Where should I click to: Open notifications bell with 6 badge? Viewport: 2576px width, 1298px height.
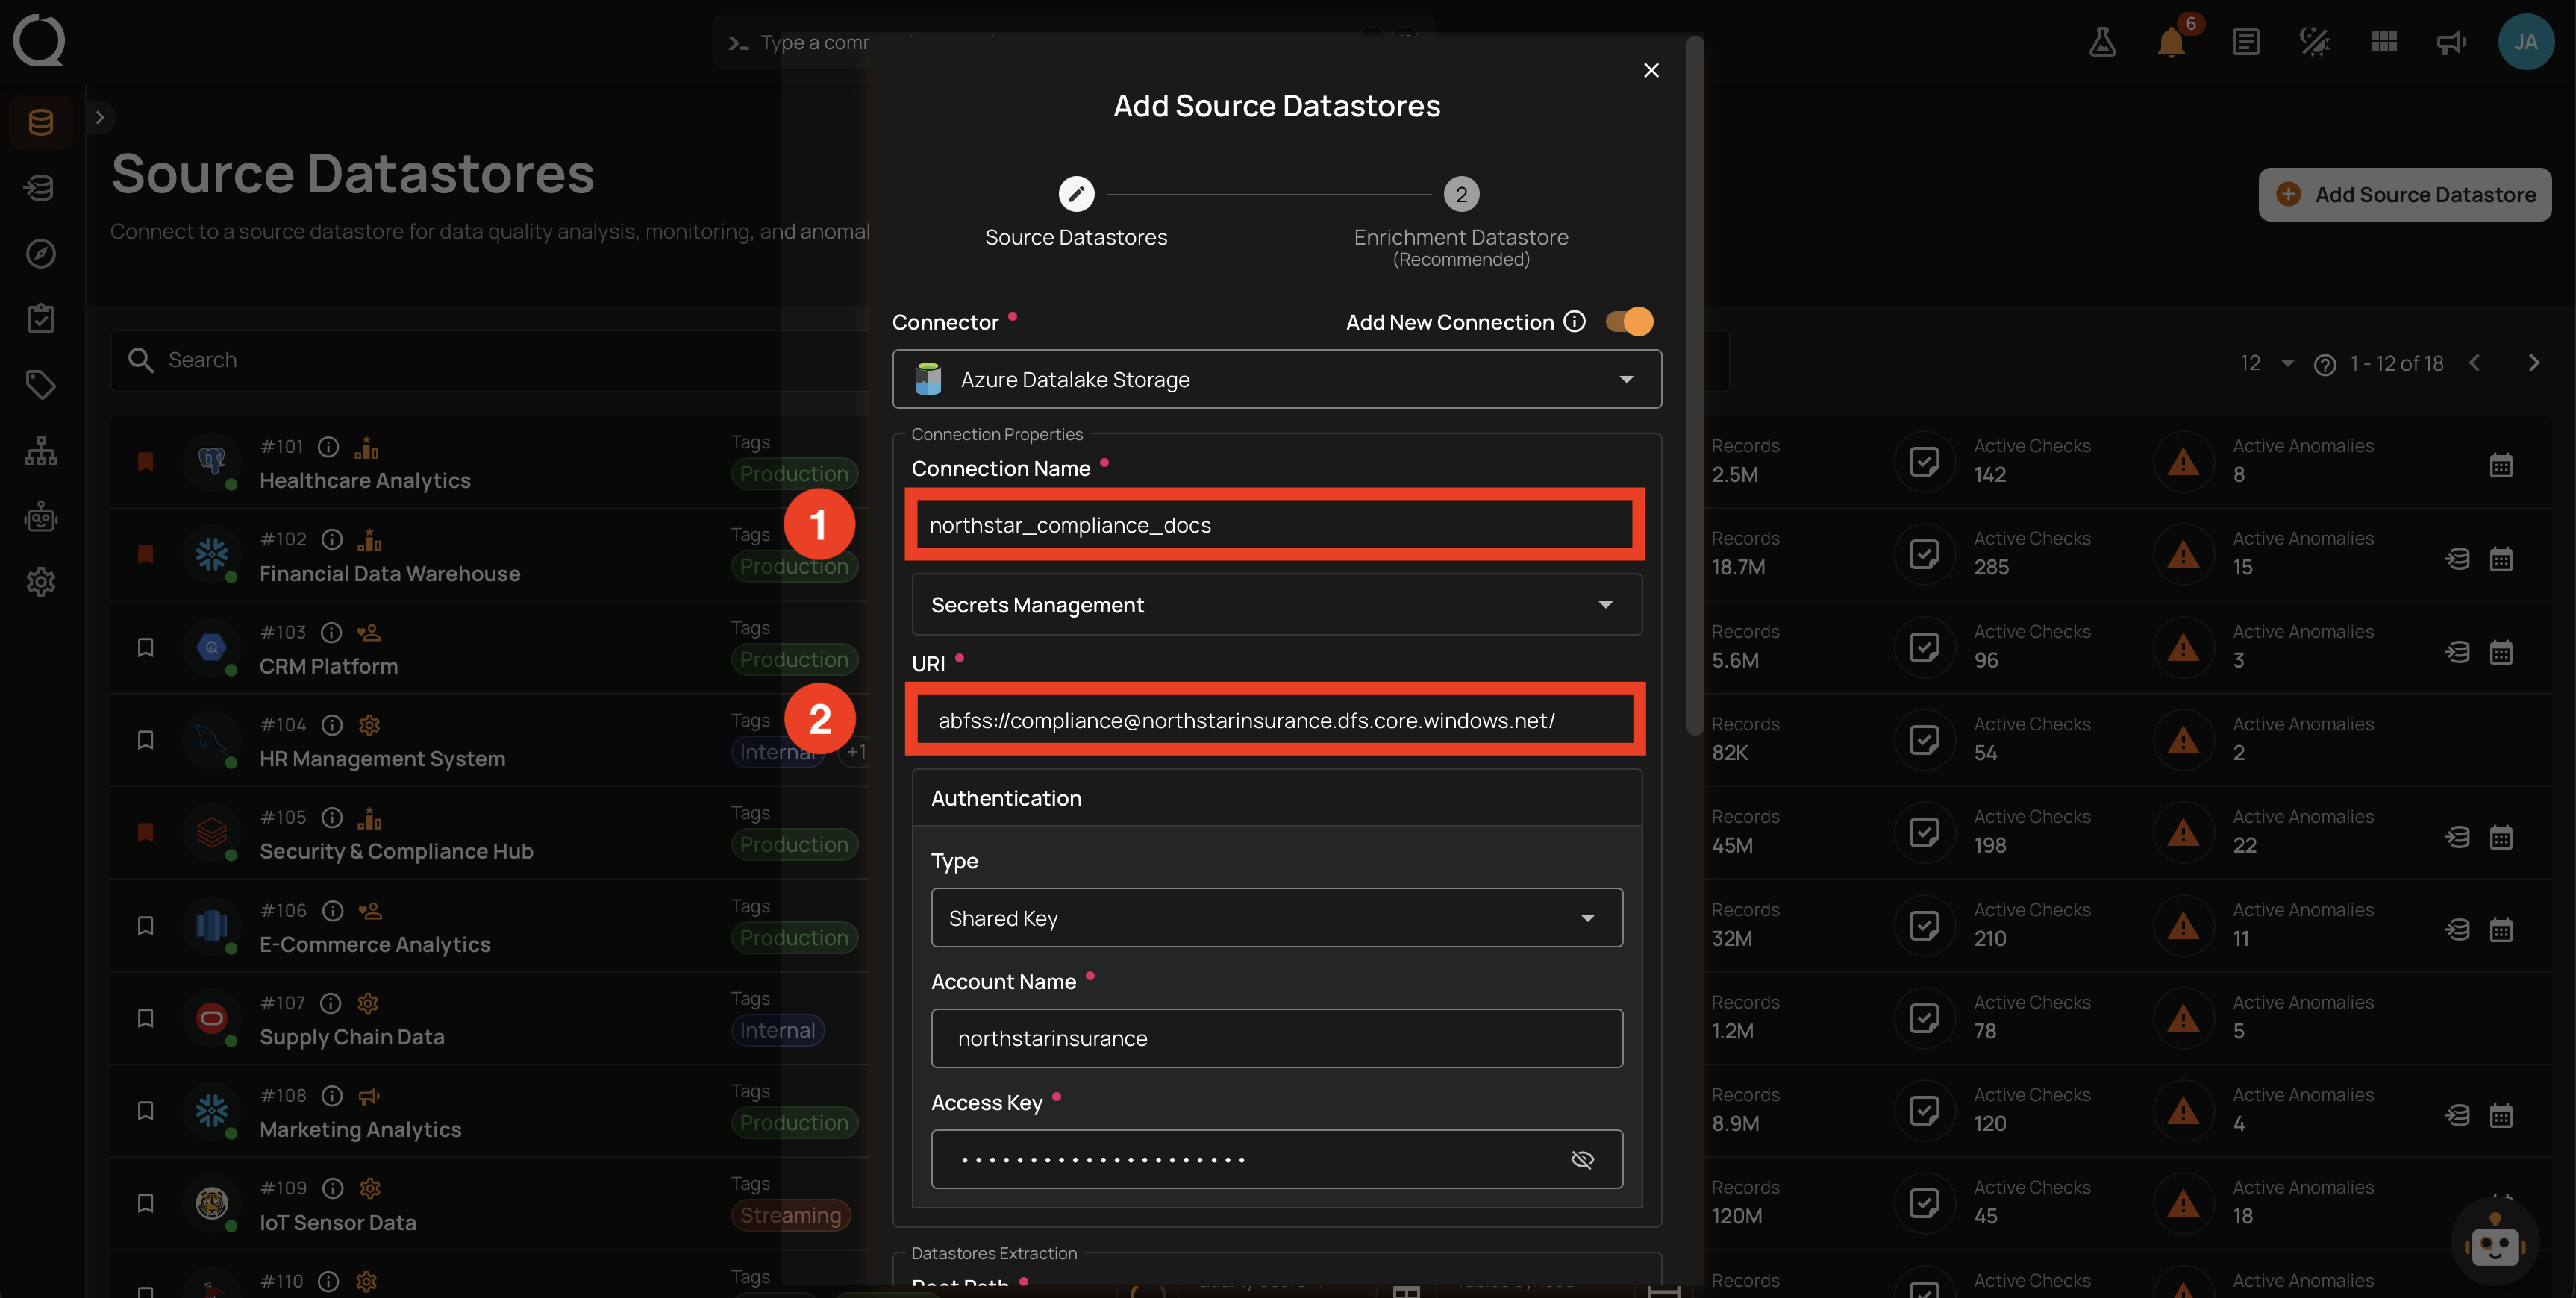pyautogui.click(x=2171, y=42)
